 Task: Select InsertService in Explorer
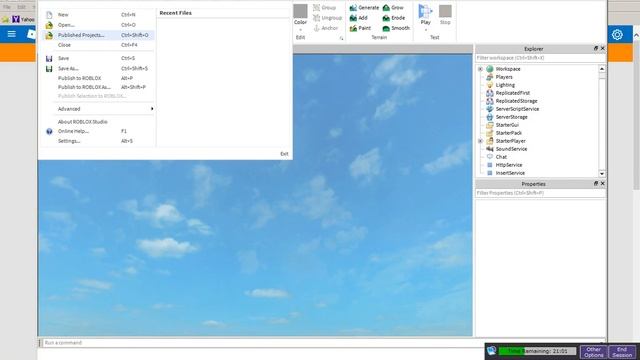[510, 173]
